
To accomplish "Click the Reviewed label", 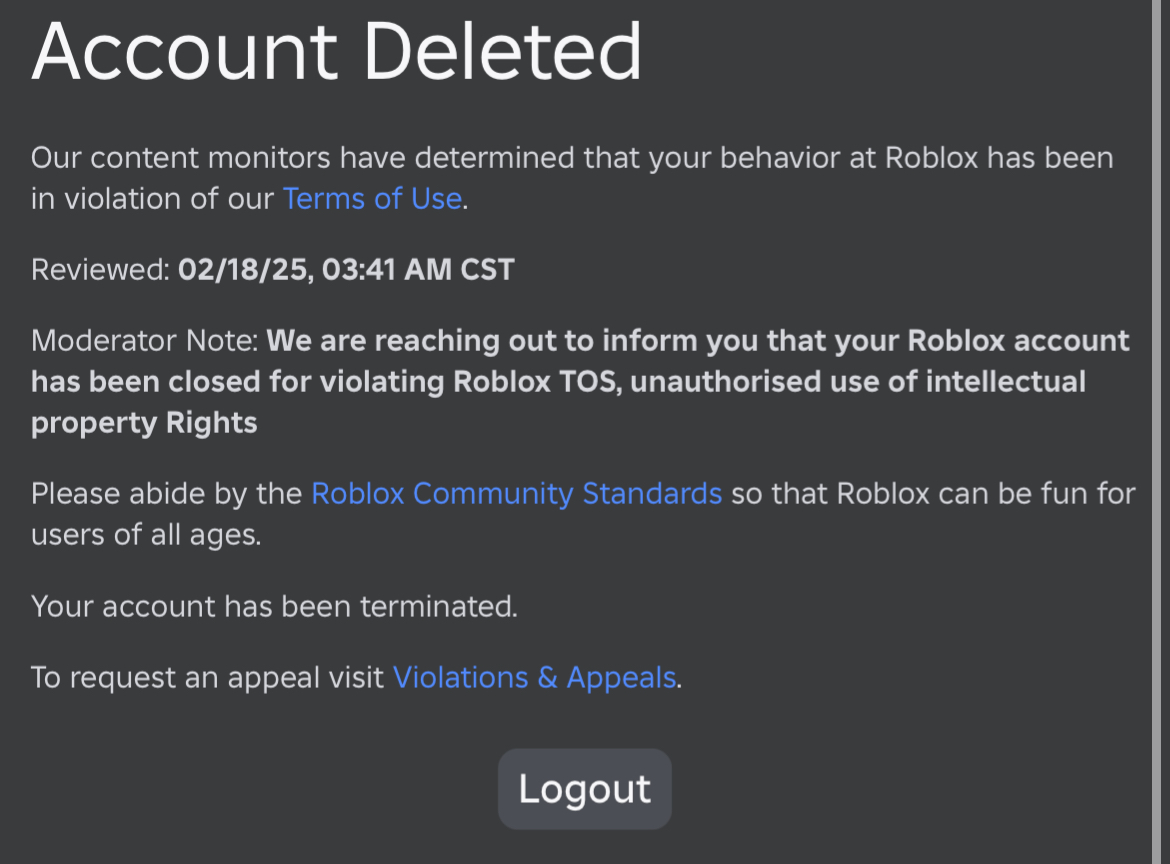I will (100, 270).
